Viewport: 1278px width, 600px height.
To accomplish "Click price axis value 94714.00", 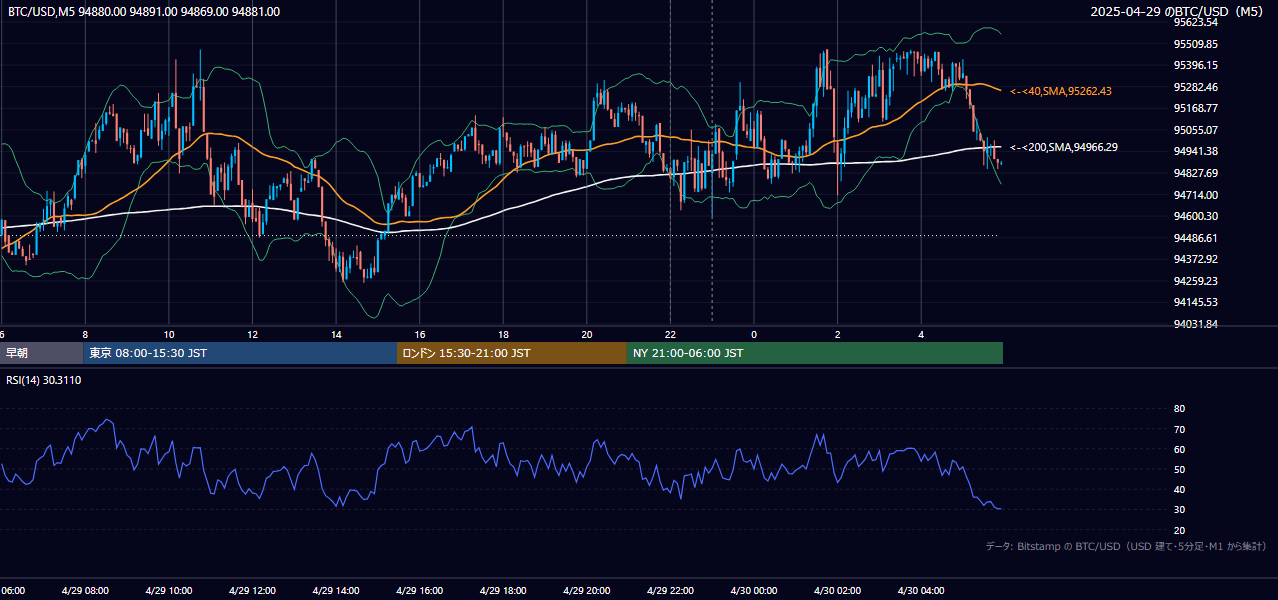I will pos(1195,194).
